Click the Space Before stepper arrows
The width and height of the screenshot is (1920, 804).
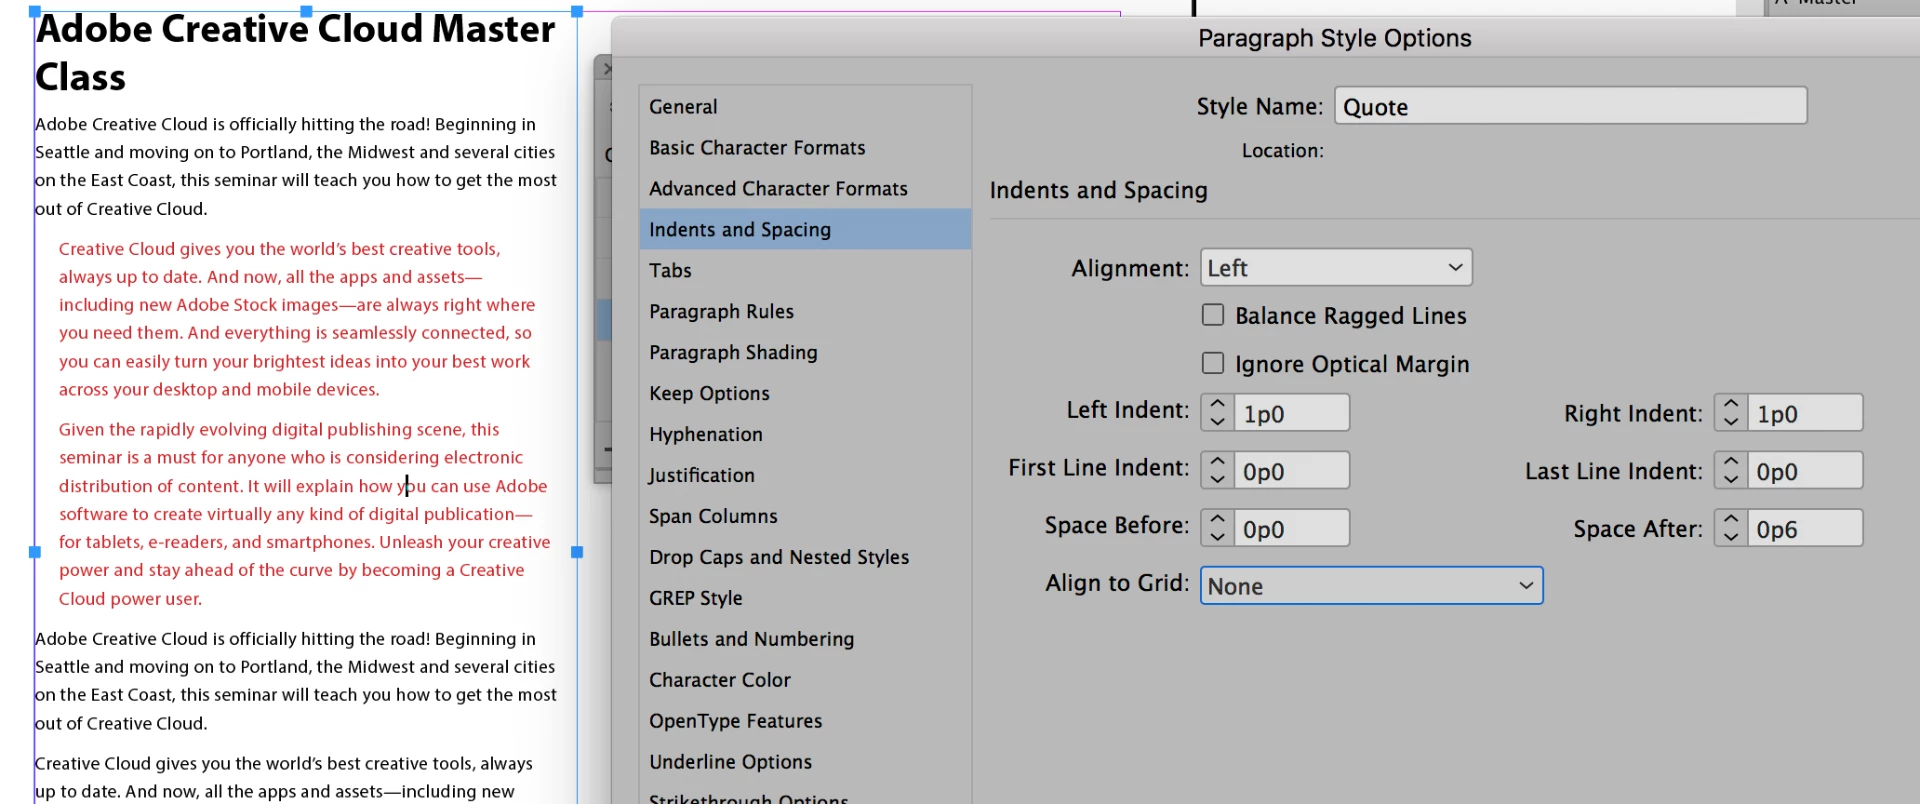1217,529
